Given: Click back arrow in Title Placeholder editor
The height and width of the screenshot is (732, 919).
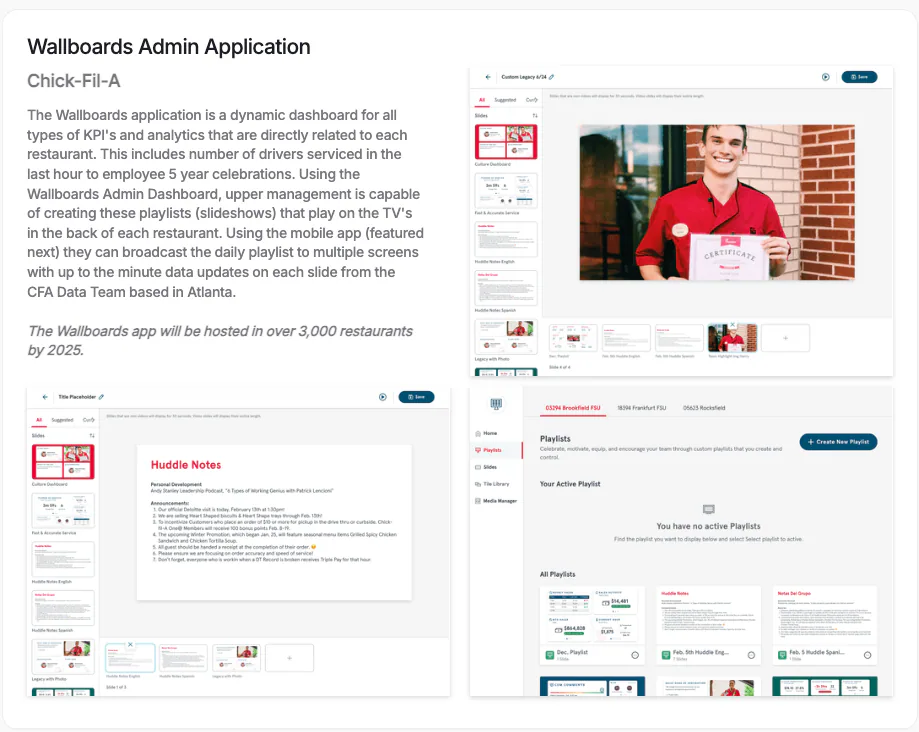Looking at the screenshot, I should [45, 397].
